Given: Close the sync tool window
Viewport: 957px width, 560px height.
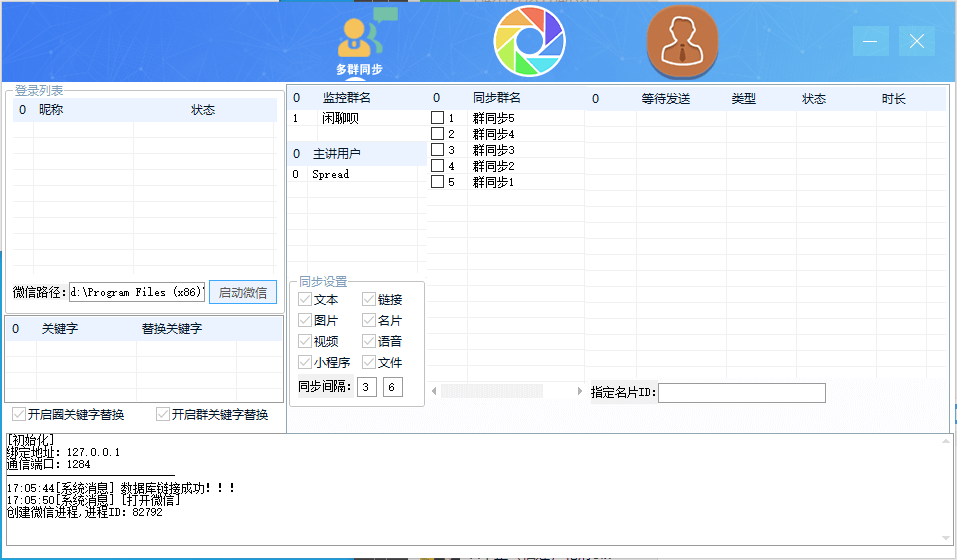Looking at the screenshot, I should click(917, 41).
